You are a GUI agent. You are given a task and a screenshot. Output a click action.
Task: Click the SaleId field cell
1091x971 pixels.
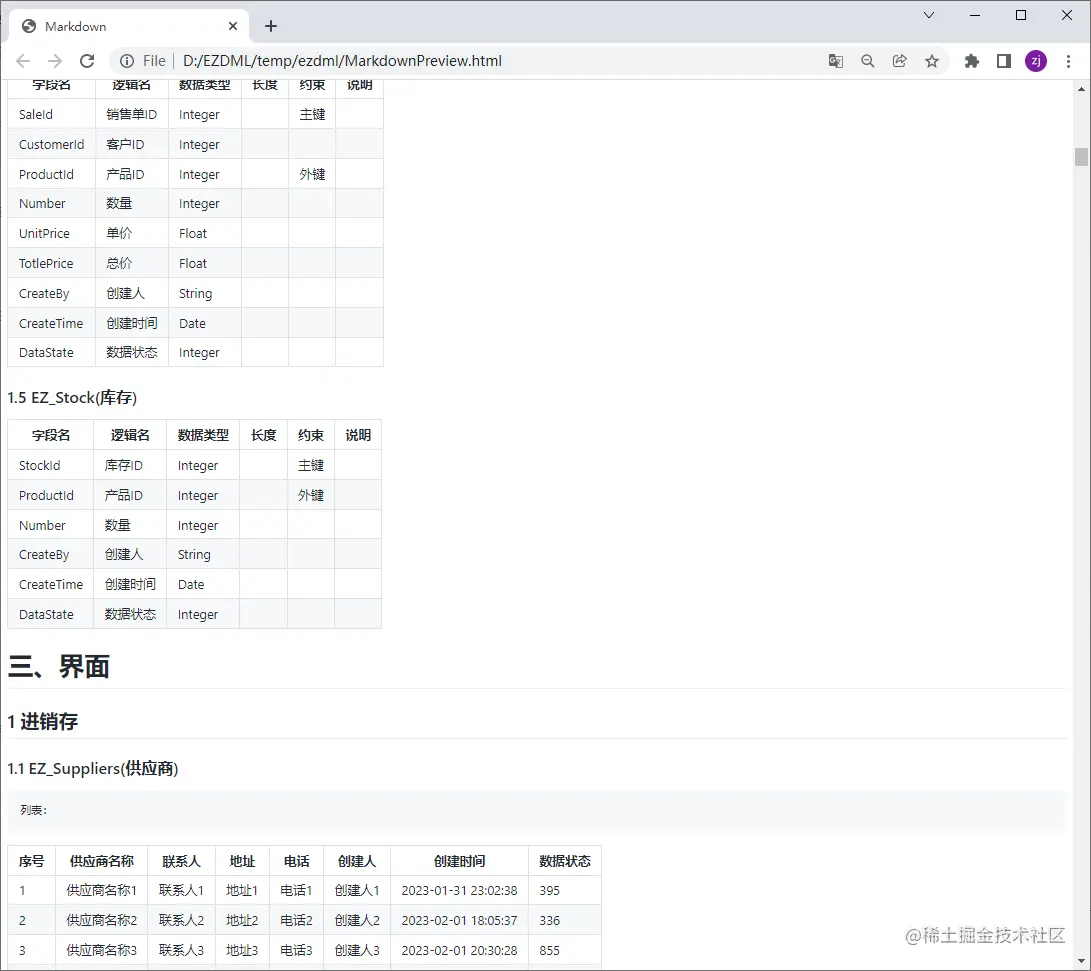(x=51, y=115)
